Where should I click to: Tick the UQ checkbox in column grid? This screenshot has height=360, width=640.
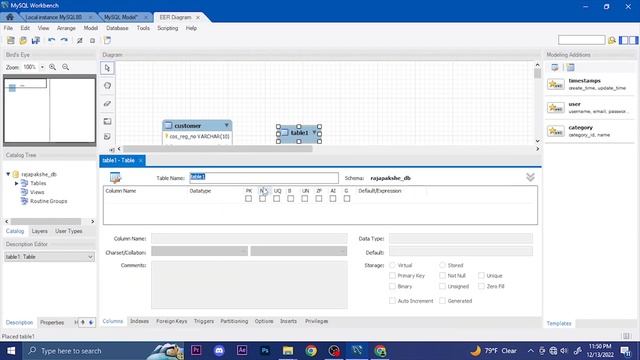coord(276,198)
